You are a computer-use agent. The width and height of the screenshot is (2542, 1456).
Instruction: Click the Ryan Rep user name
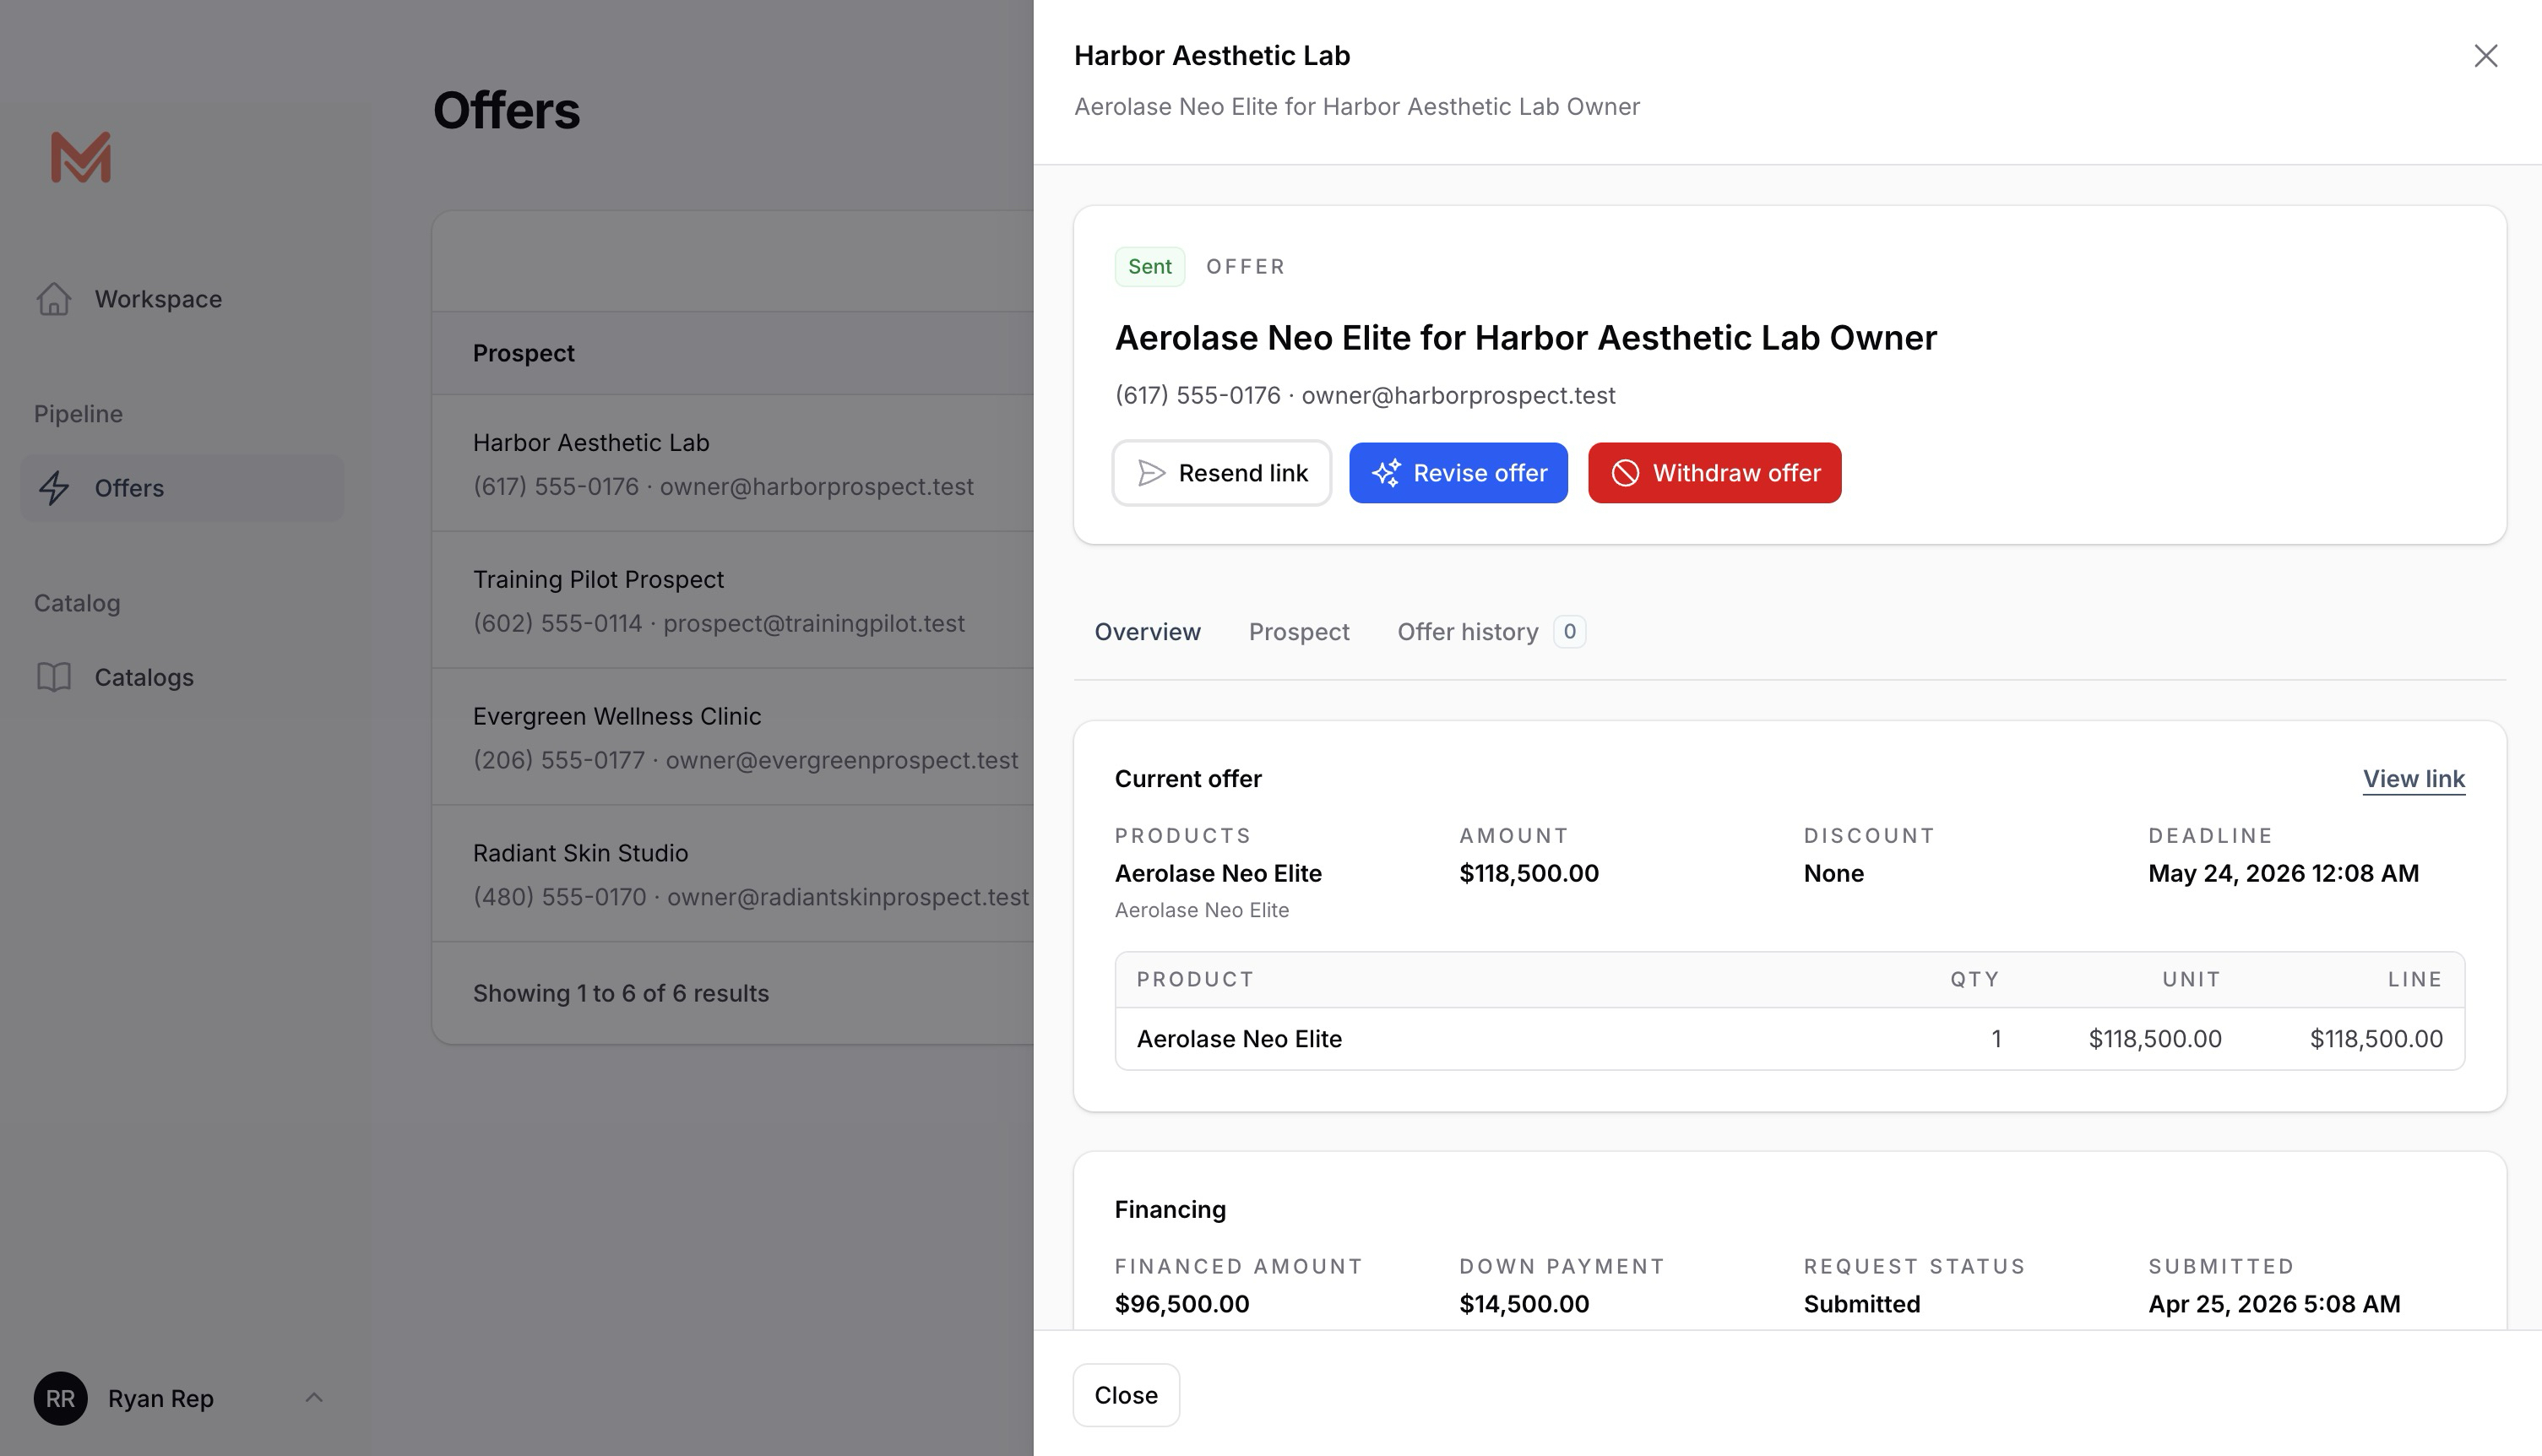[x=161, y=1398]
